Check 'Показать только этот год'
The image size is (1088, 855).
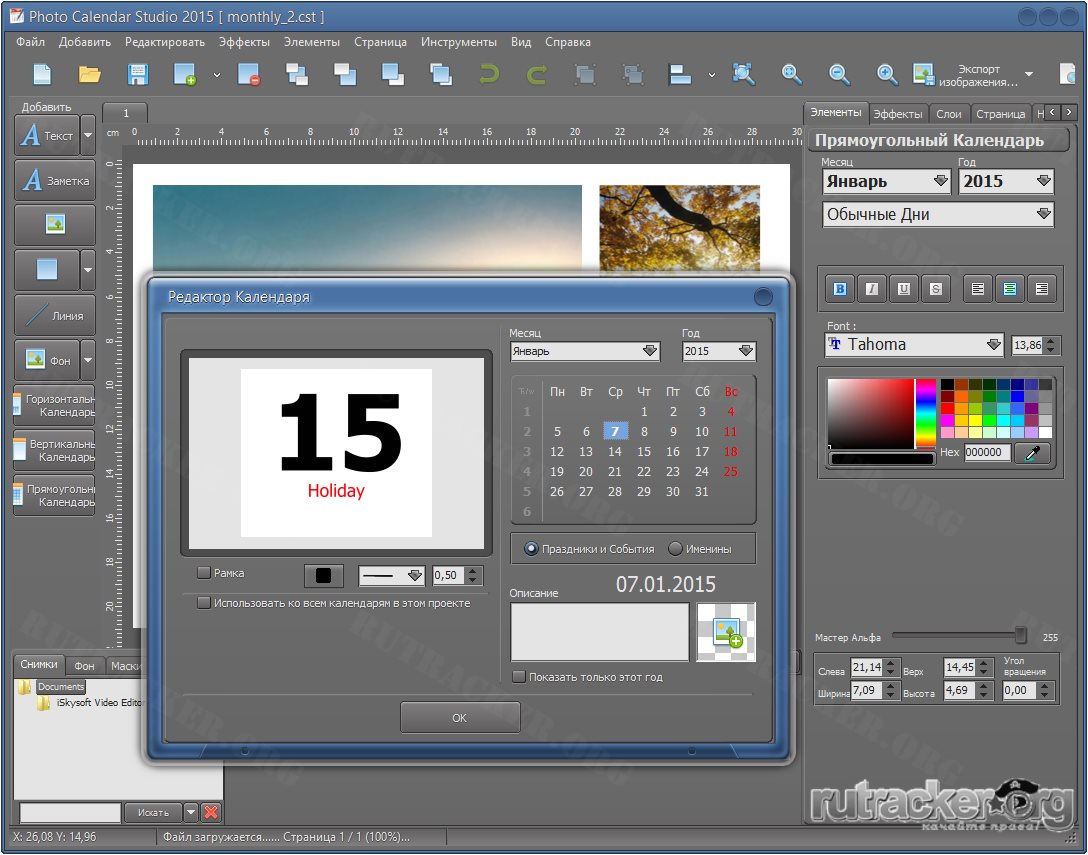[x=519, y=677]
